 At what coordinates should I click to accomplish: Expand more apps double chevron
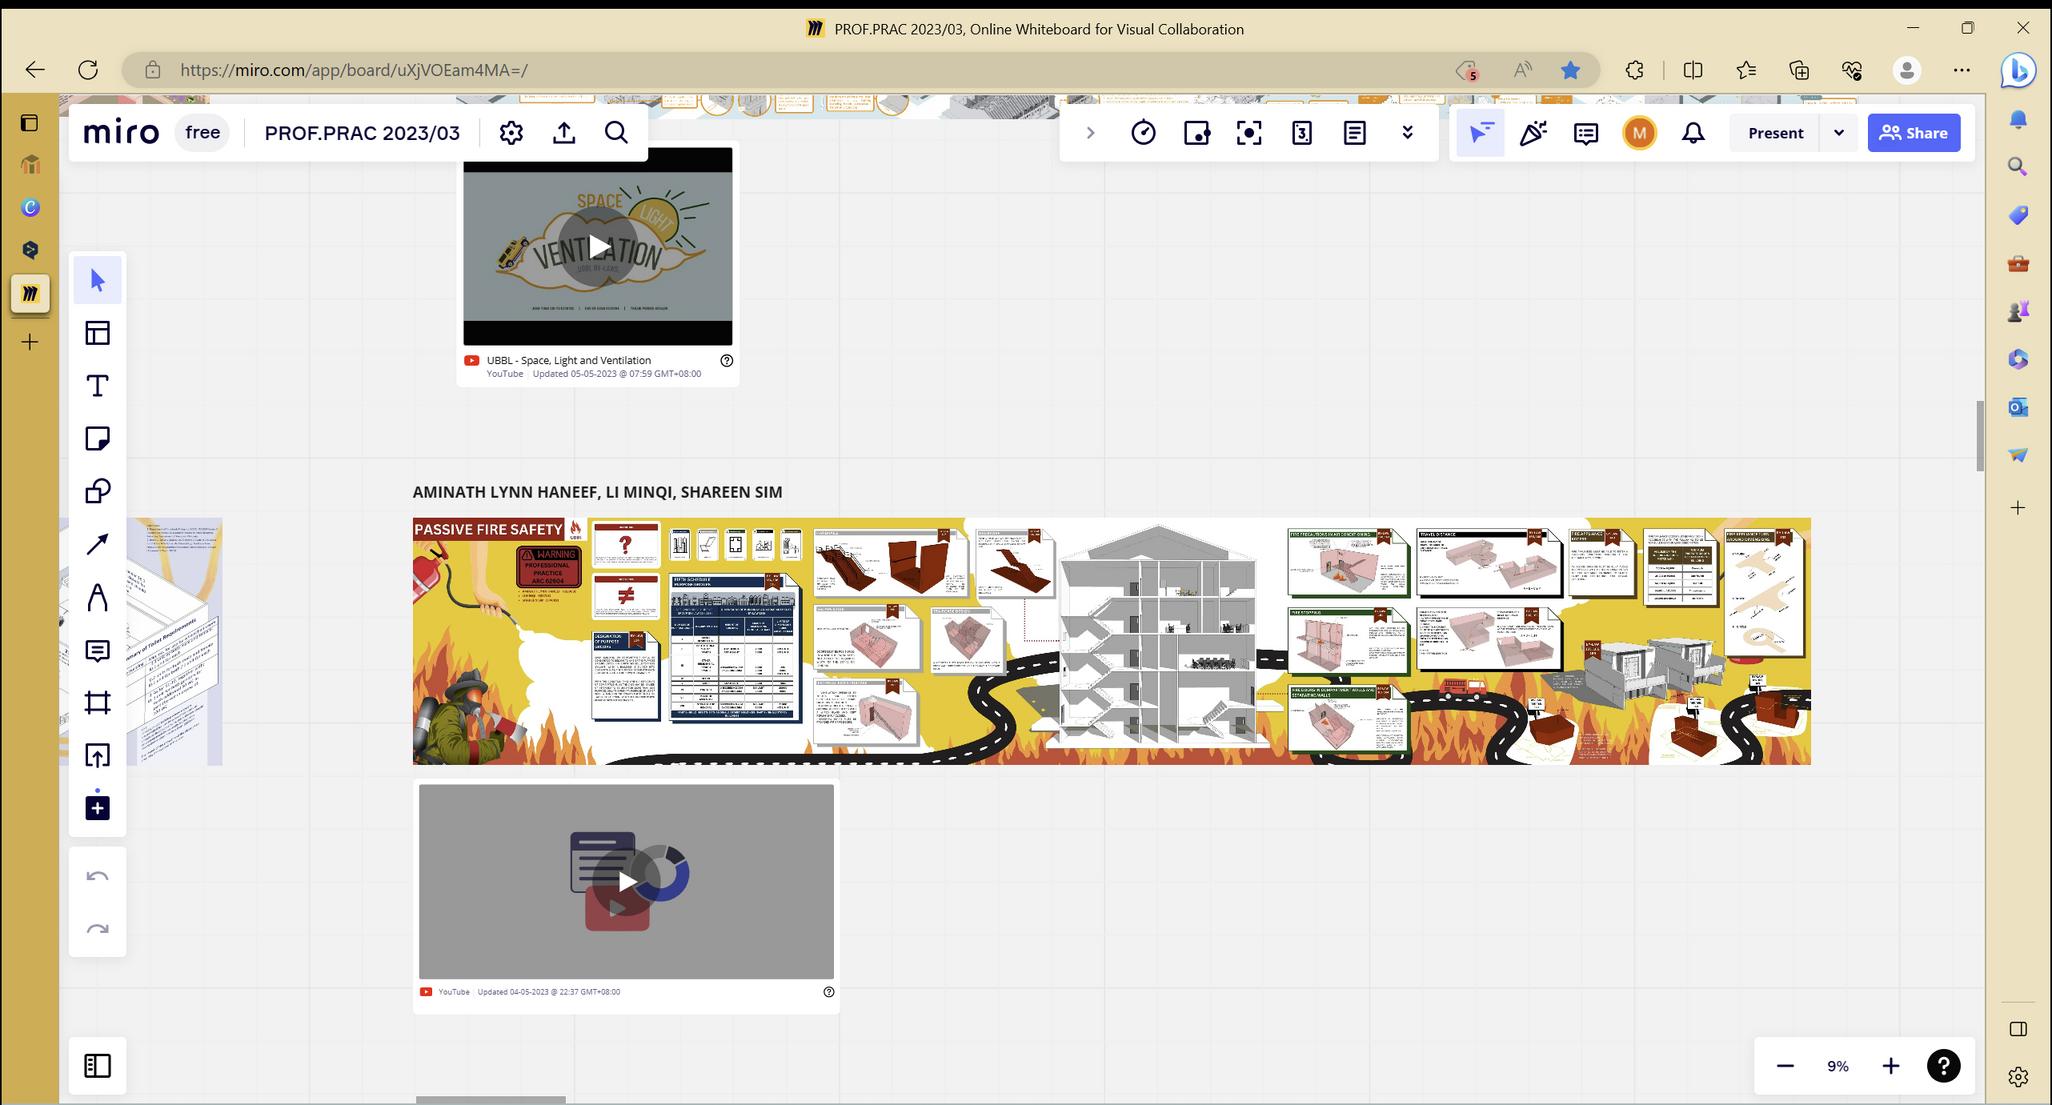click(1407, 133)
